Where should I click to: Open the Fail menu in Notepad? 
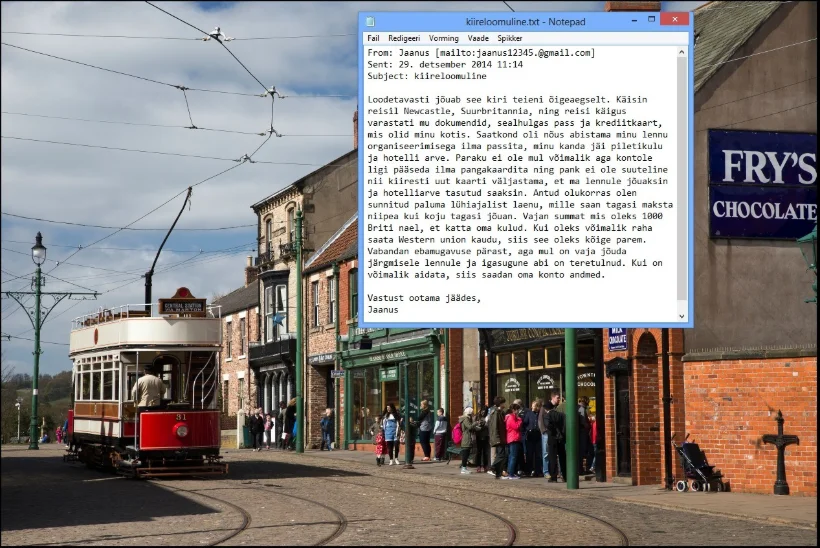[373, 38]
